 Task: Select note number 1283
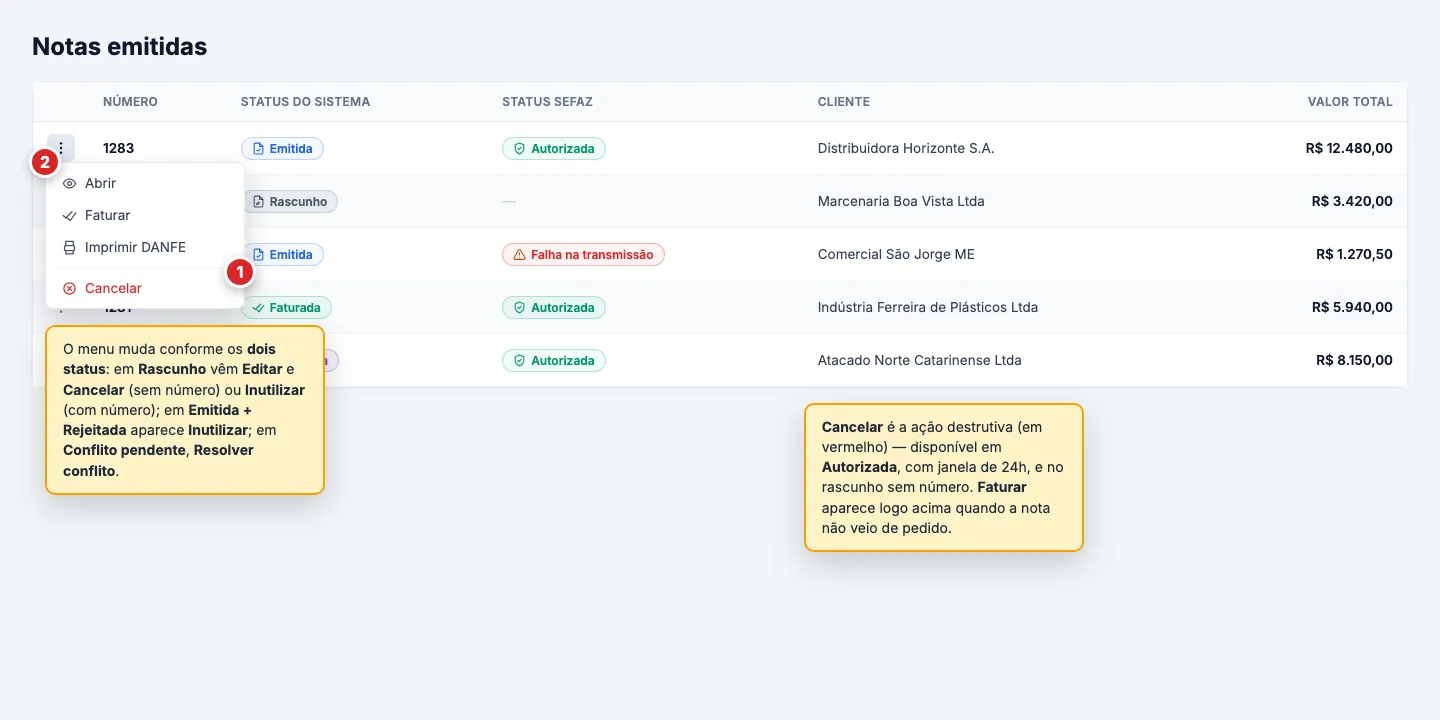(118, 148)
